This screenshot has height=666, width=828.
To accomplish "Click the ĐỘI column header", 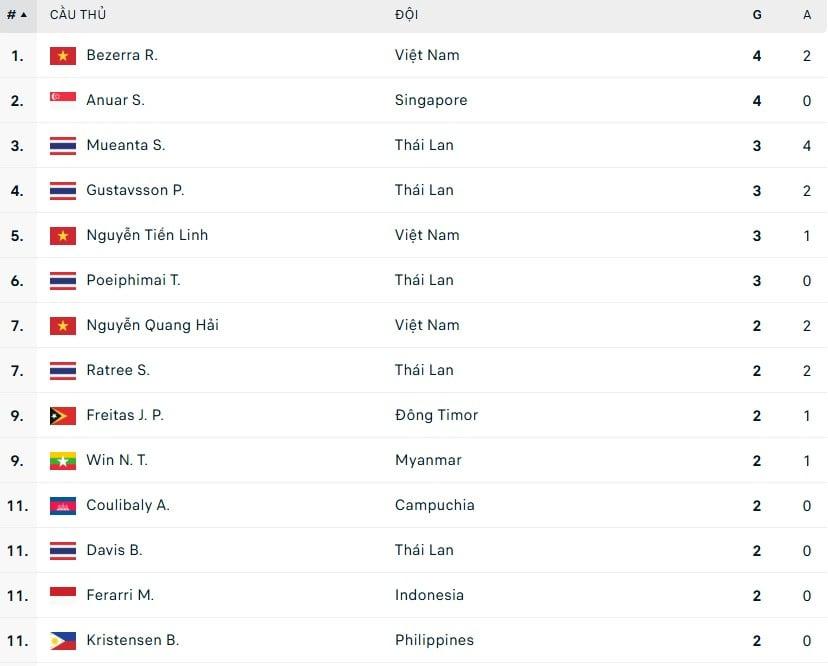I will 407,15.
